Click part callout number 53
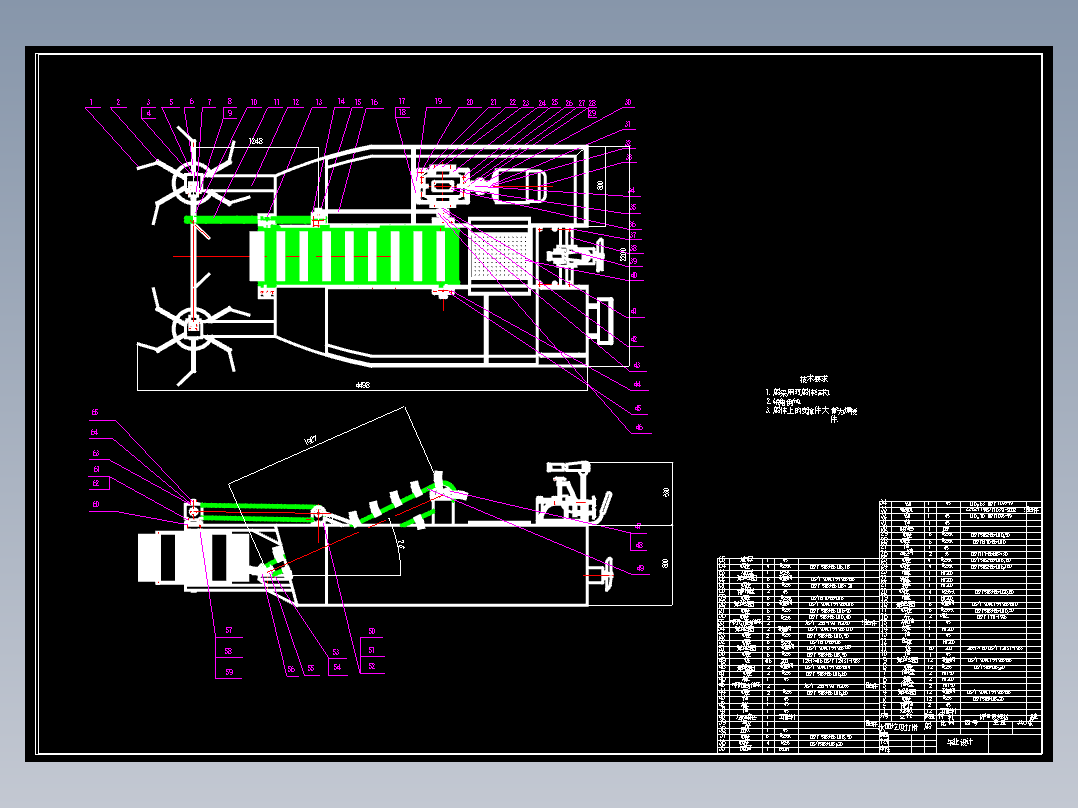 click(336, 653)
